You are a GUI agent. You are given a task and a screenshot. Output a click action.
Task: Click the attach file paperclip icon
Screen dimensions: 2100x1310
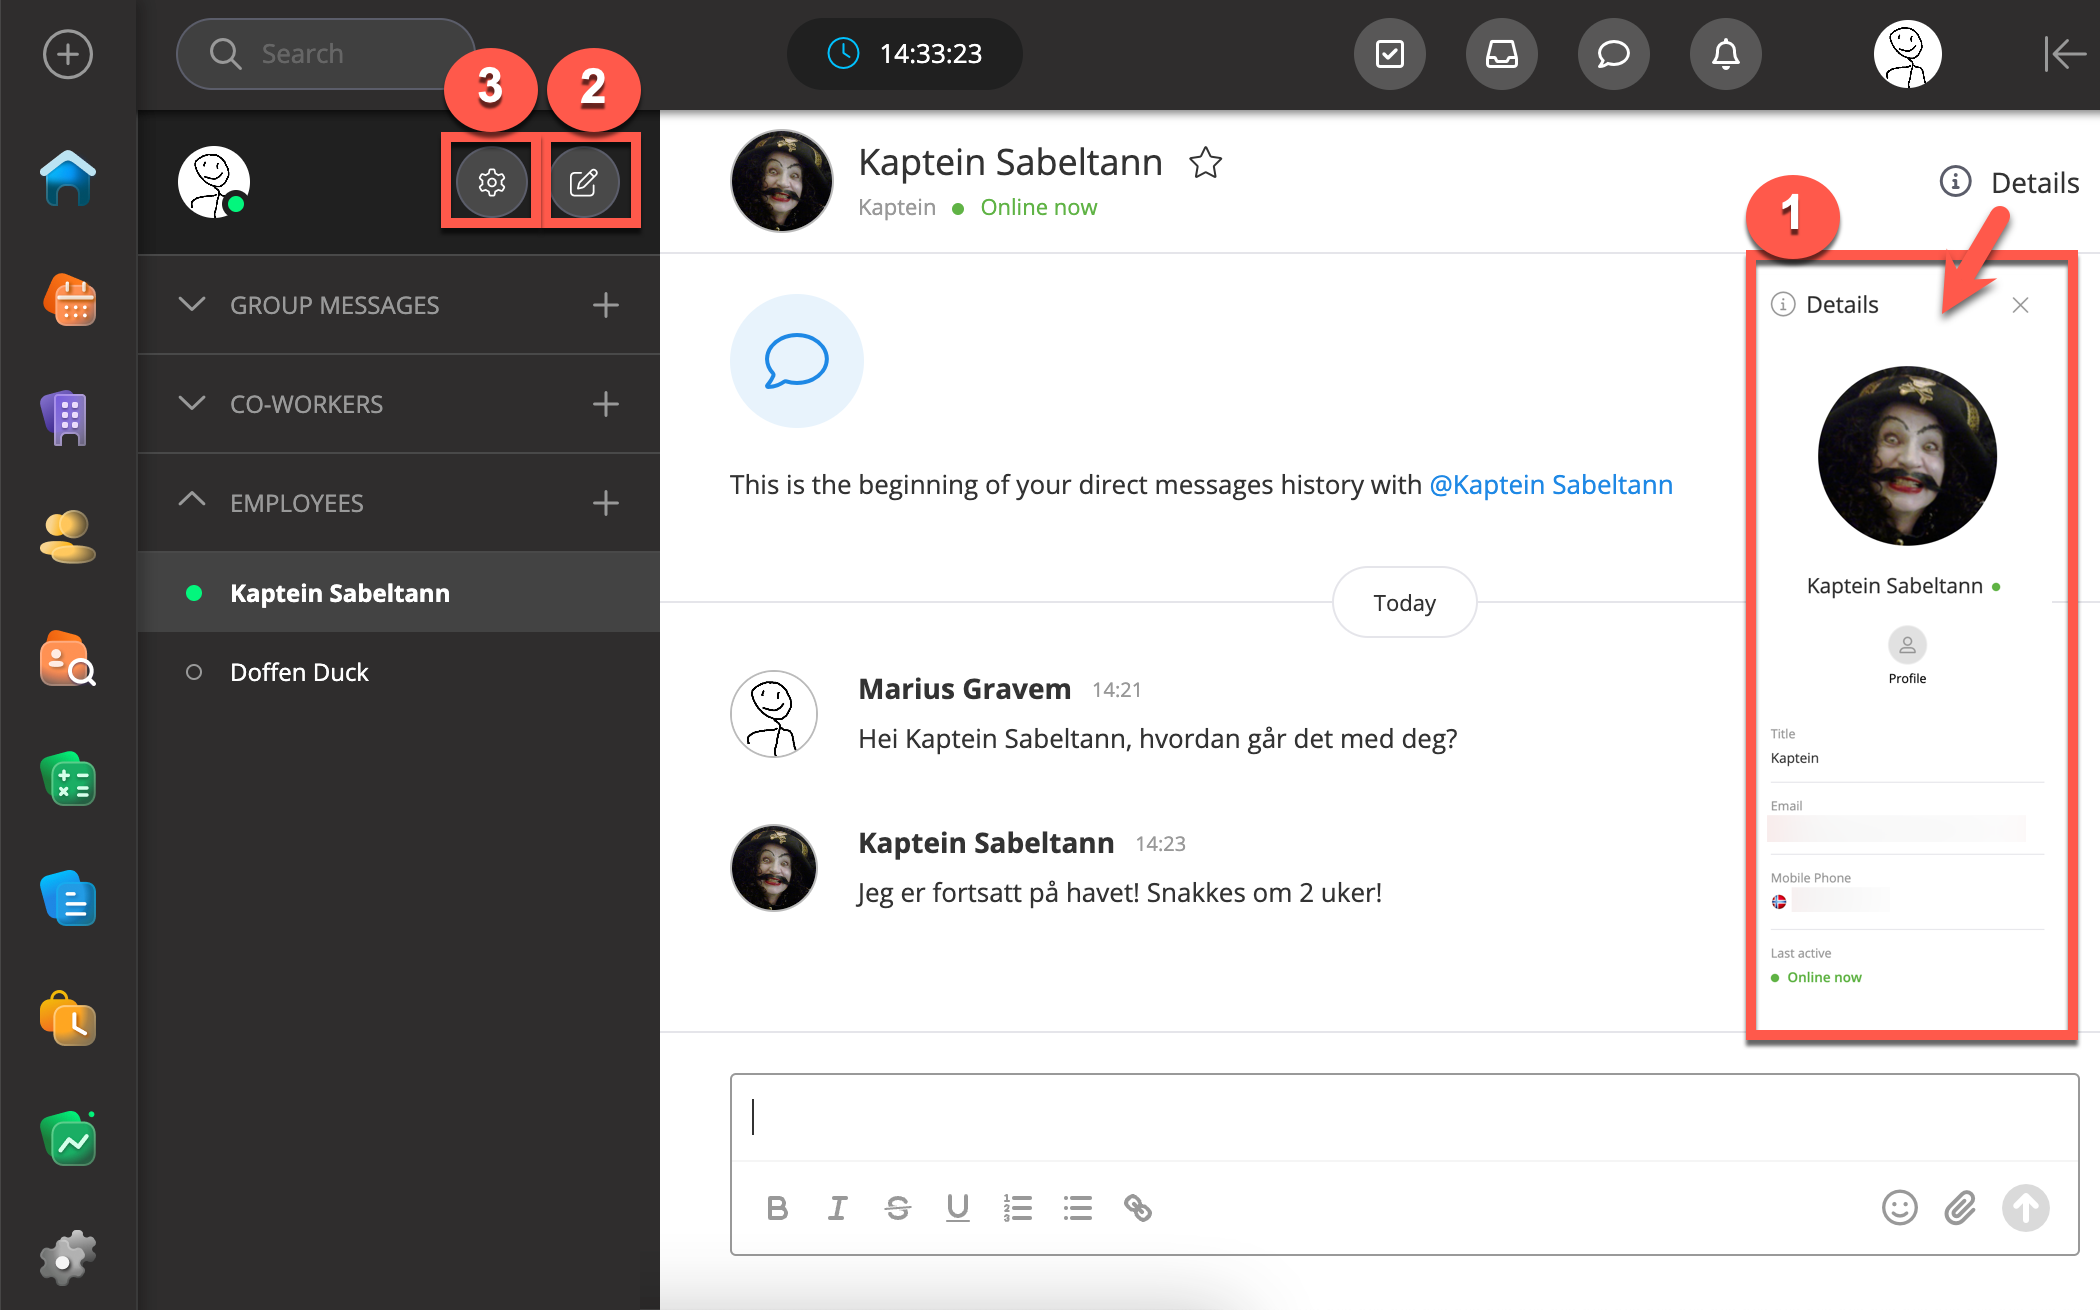coord(1960,1208)
